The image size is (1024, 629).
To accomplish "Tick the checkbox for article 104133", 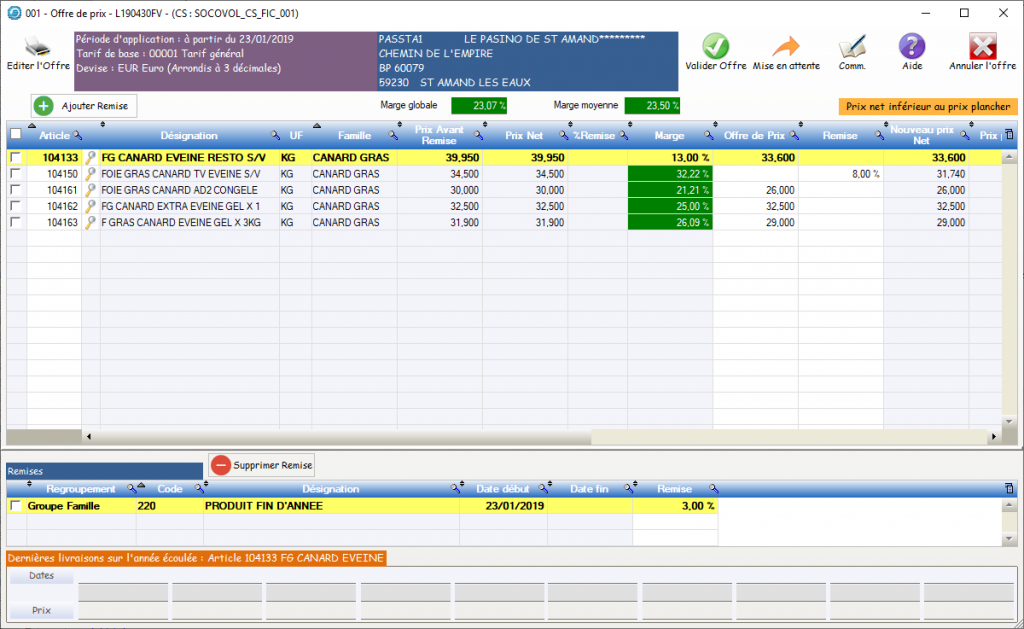I will tap(16, 158).
